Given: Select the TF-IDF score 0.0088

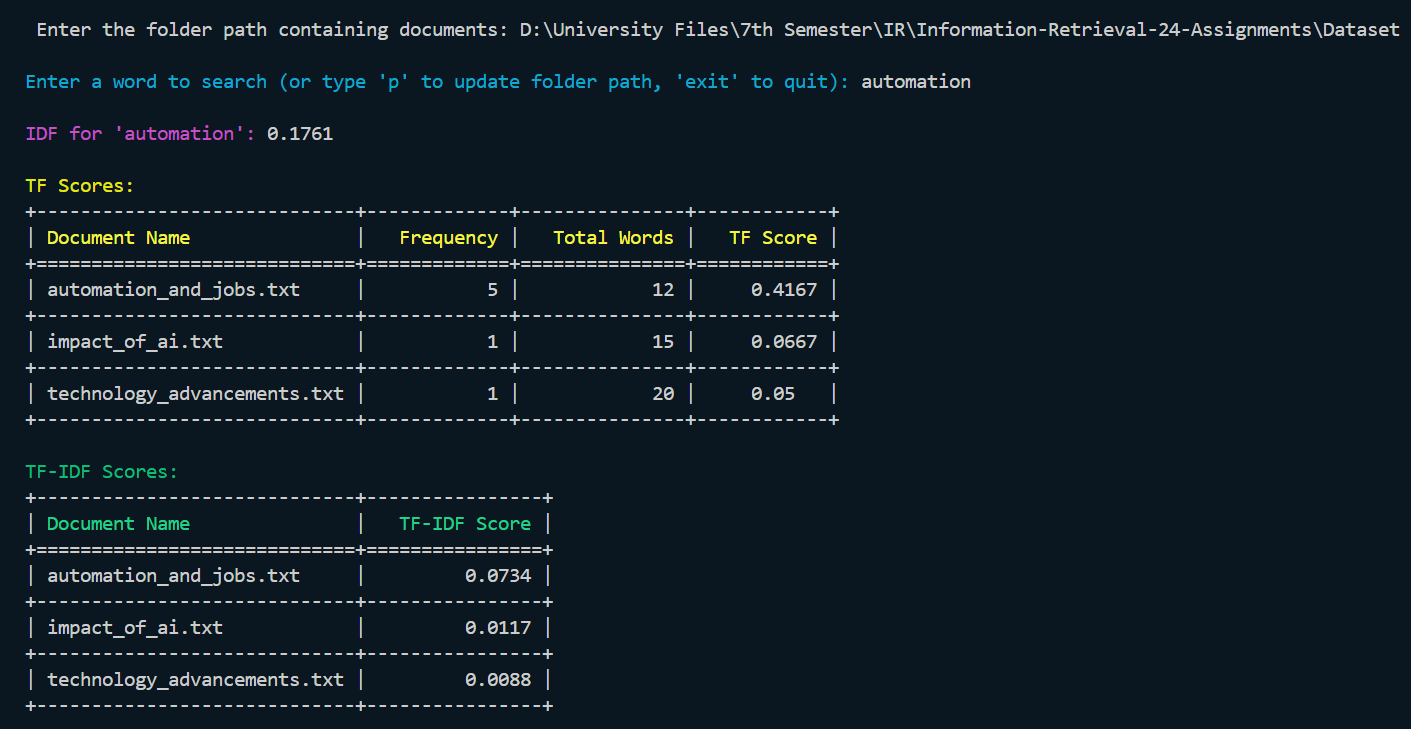Looking at the screenshot, I should tap(498, 680).
